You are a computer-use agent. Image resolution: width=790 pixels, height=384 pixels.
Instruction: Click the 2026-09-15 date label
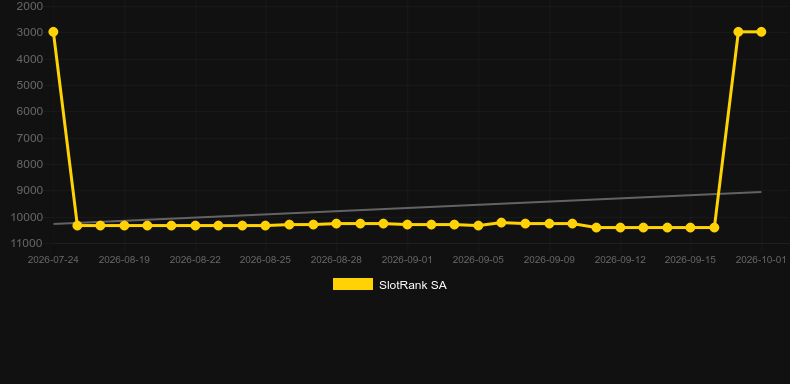[690, 260]
